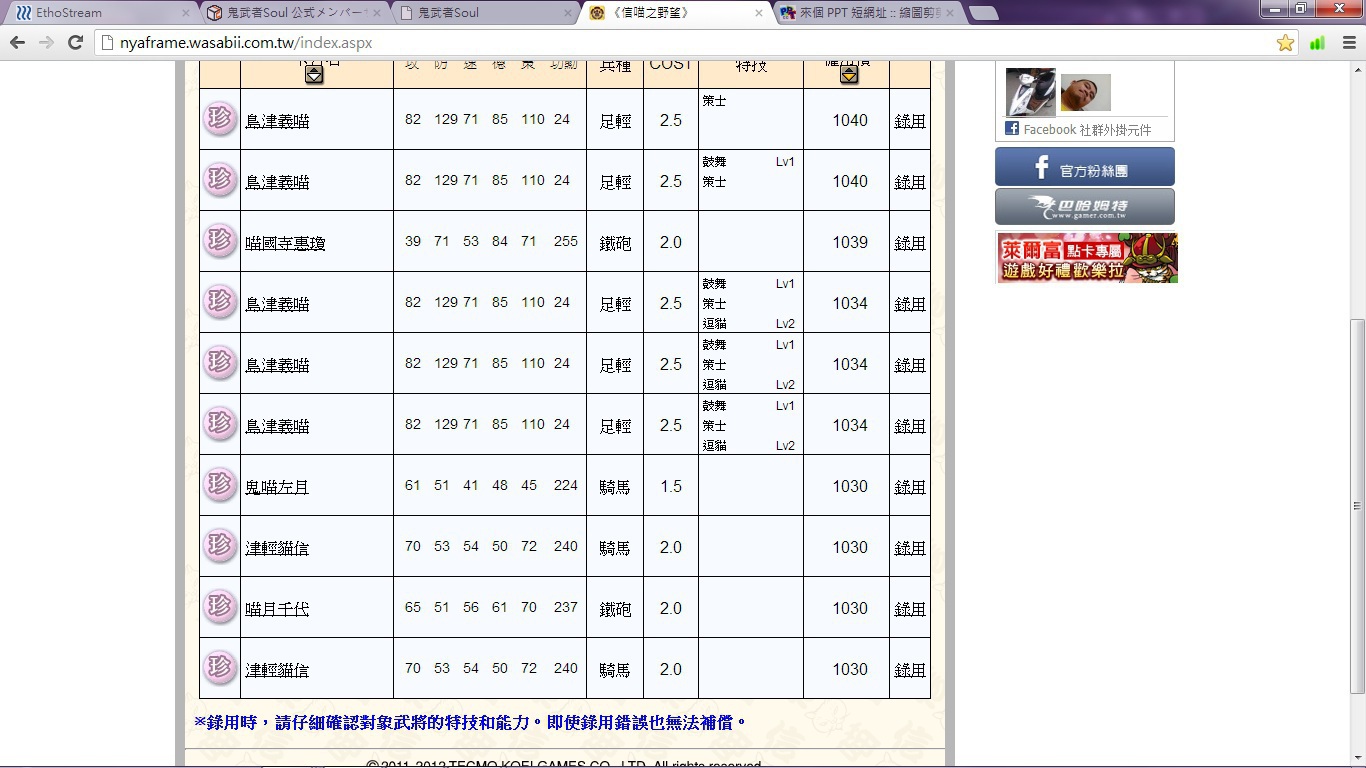Click 錄用 for 喵月千代
The width and height of the screenshot is (1366, 768).
910,609
